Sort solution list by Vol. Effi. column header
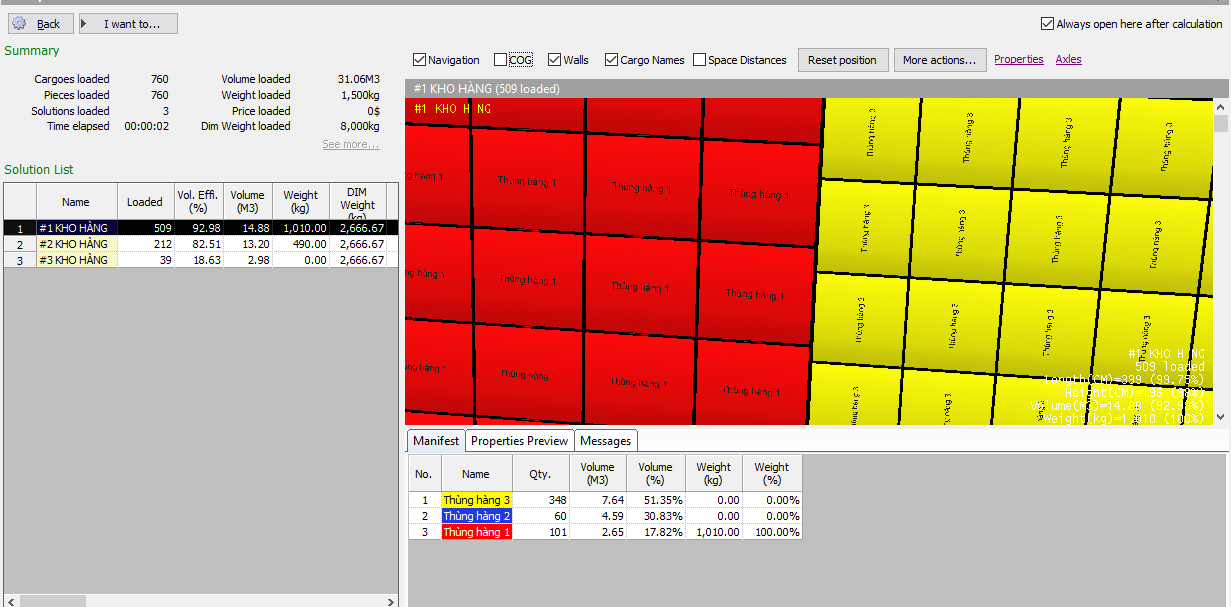Screen dimensions: 1231x607 click(197, 201)
